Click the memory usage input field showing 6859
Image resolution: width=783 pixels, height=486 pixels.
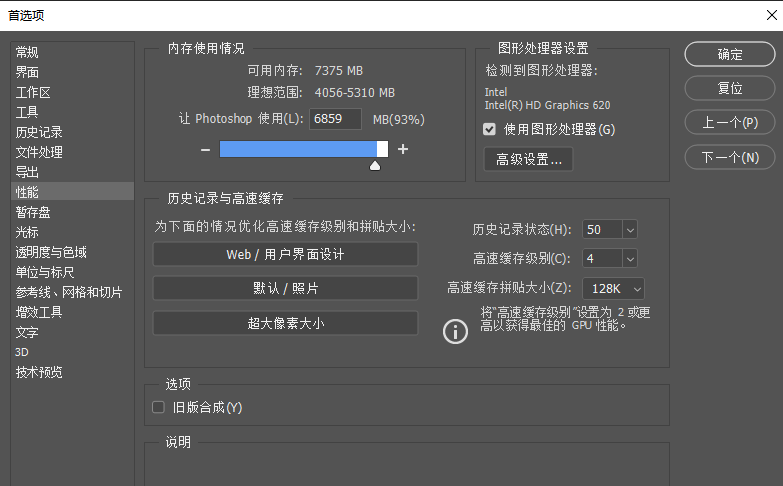click(335, 119)
